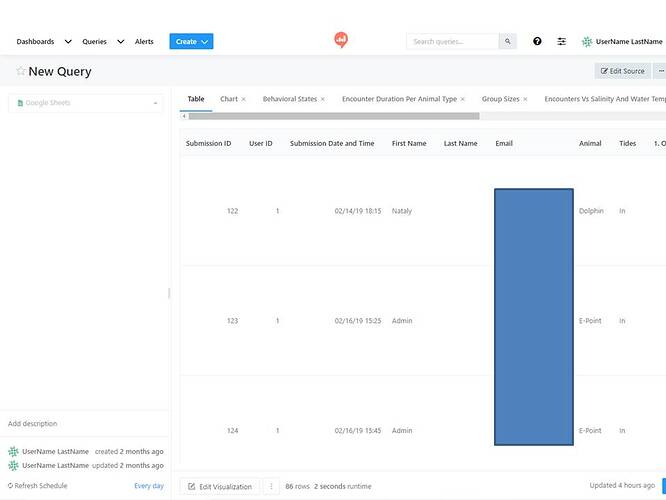The height and width of the screenshot is (500, 666).
Task: Close the Behavioral States tab
Action: point(323,99)
